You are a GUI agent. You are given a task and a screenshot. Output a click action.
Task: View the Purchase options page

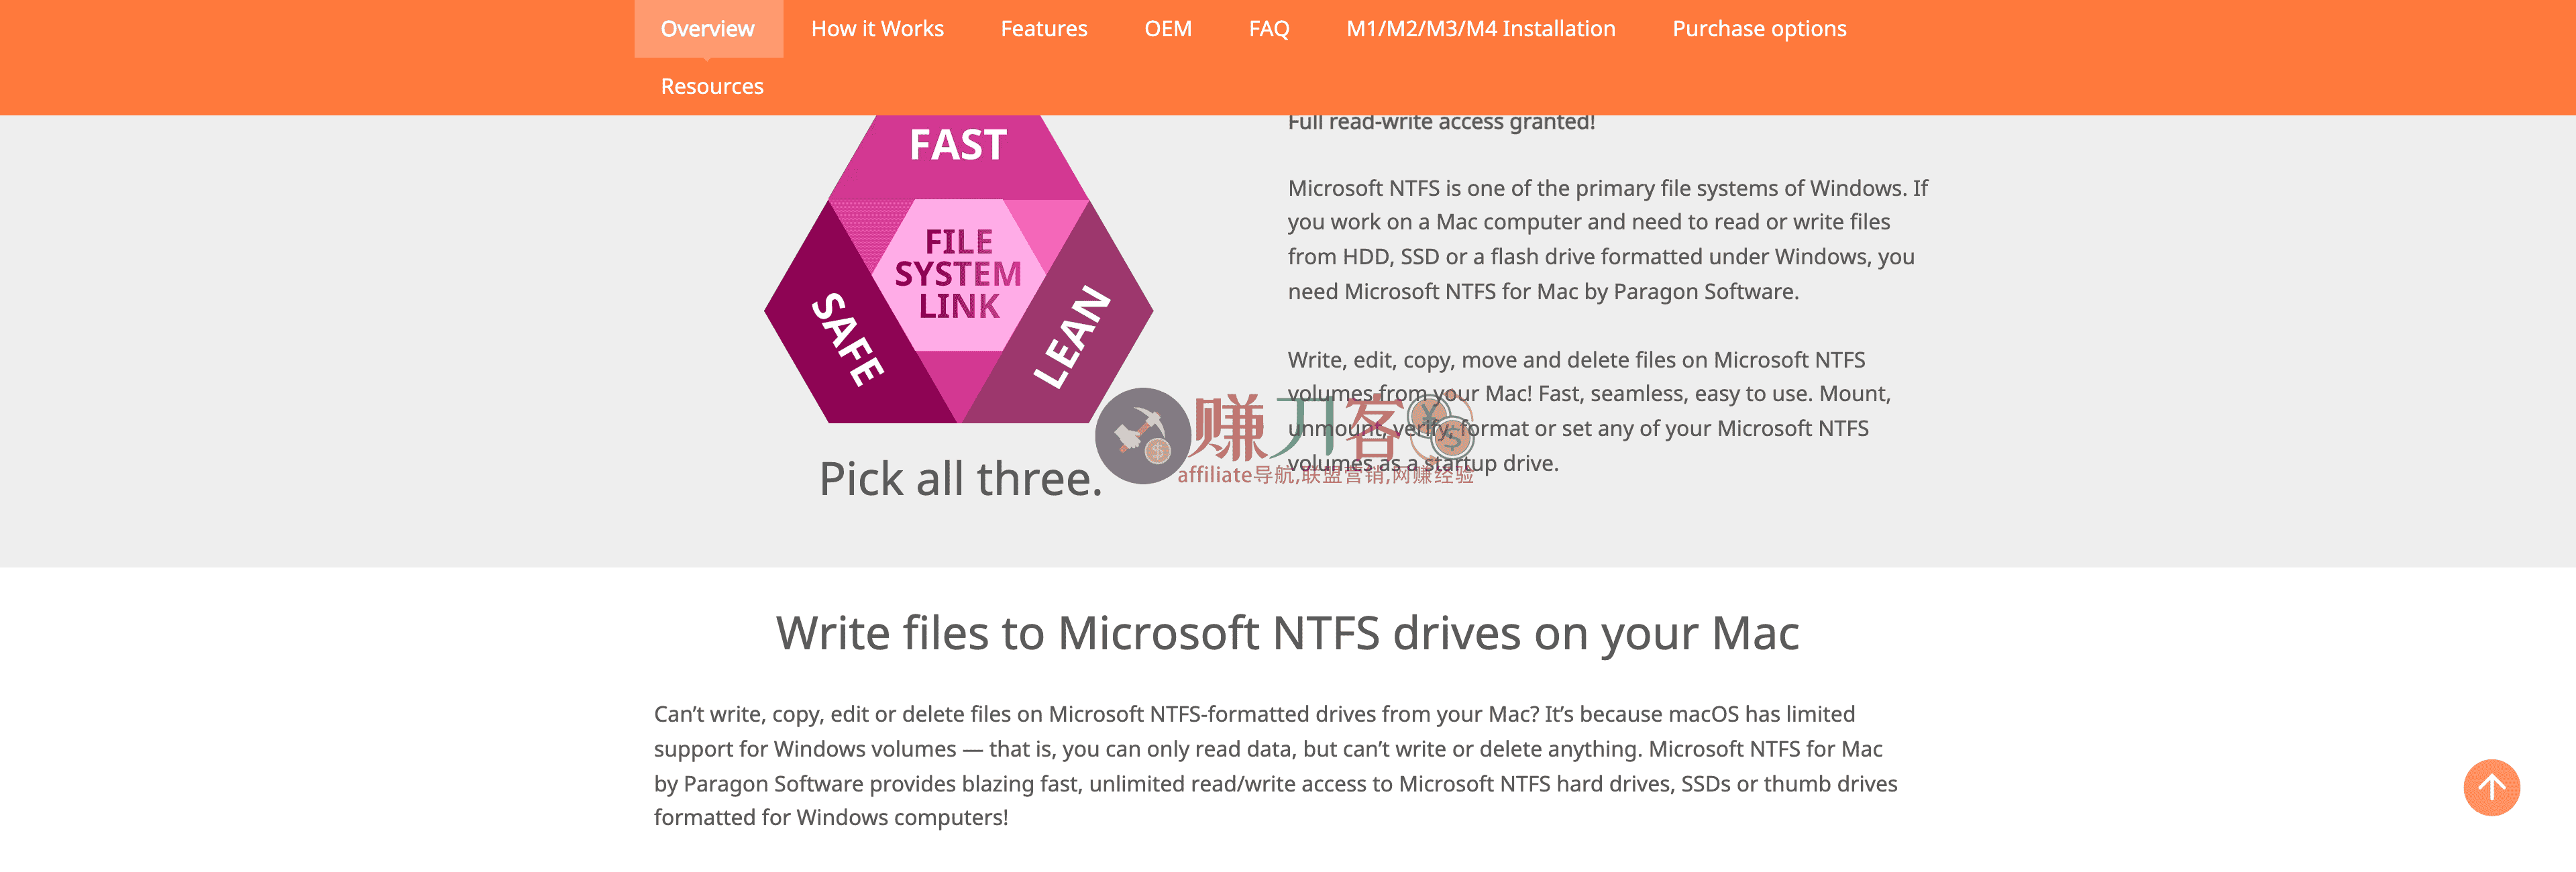coord(1759,28)
